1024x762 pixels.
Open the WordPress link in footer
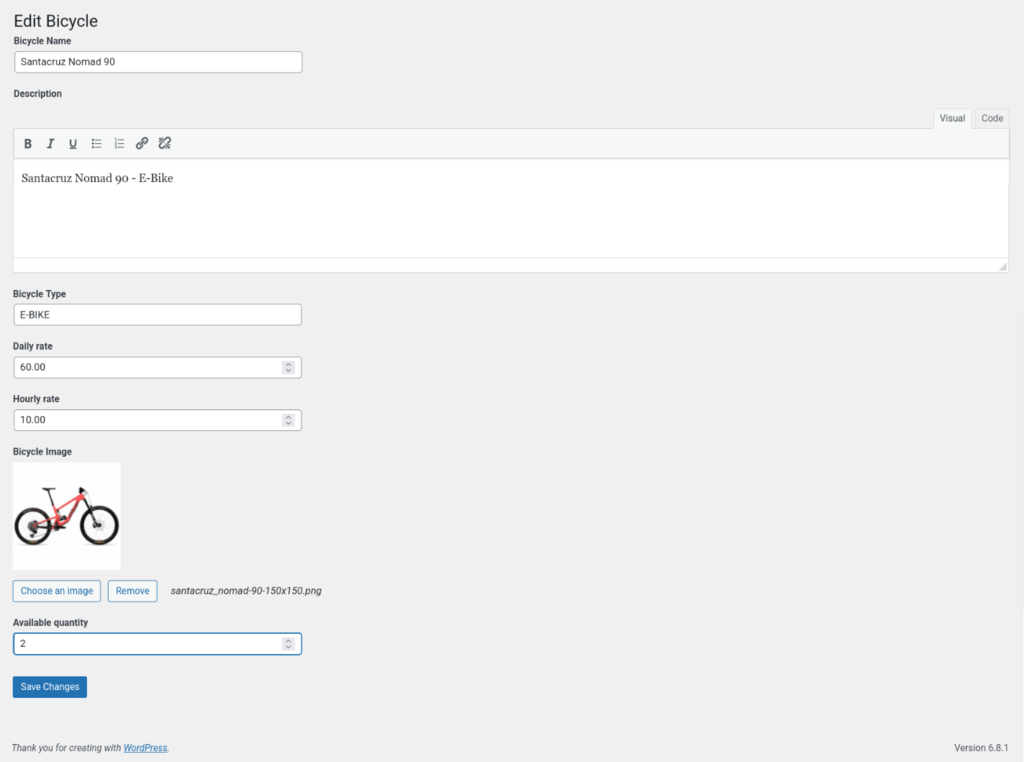[x=145, y=748]
